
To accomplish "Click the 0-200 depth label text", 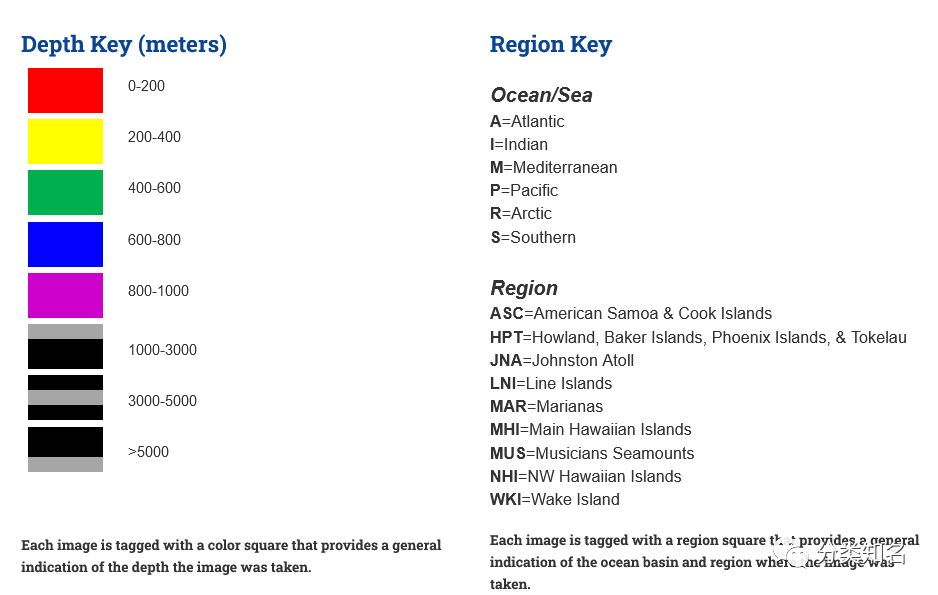I will point(146,86).
